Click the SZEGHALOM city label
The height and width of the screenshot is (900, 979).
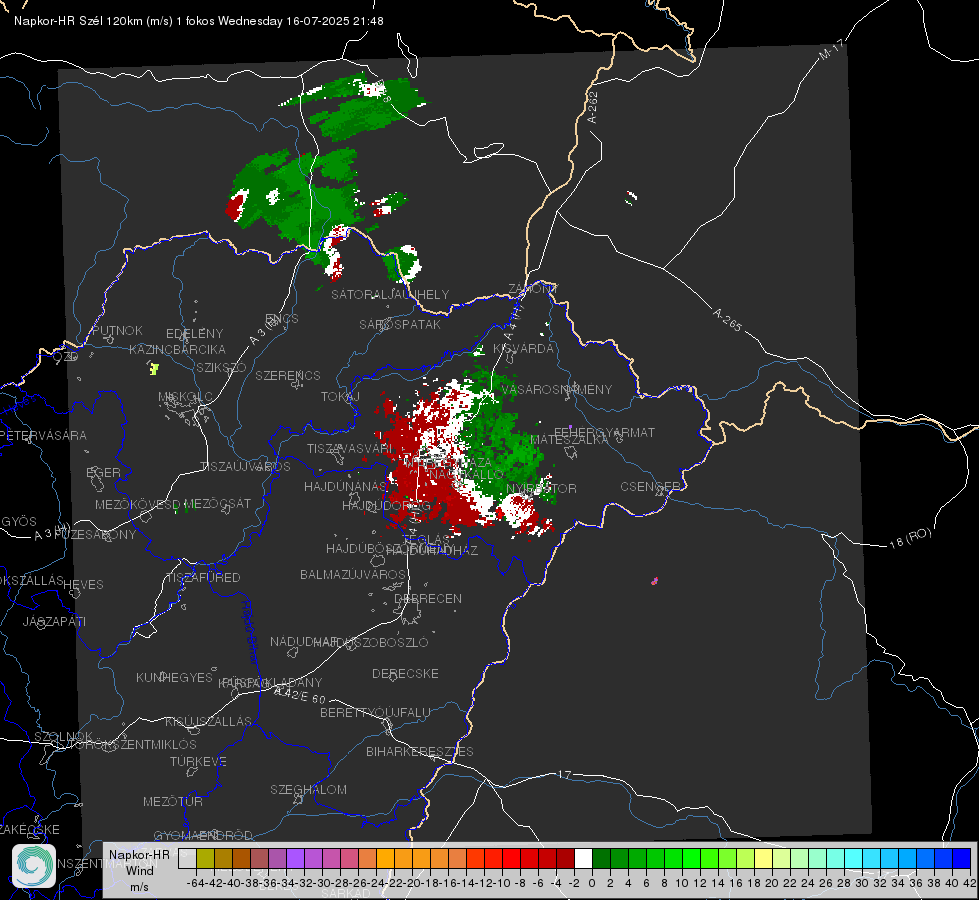(308, 789)
